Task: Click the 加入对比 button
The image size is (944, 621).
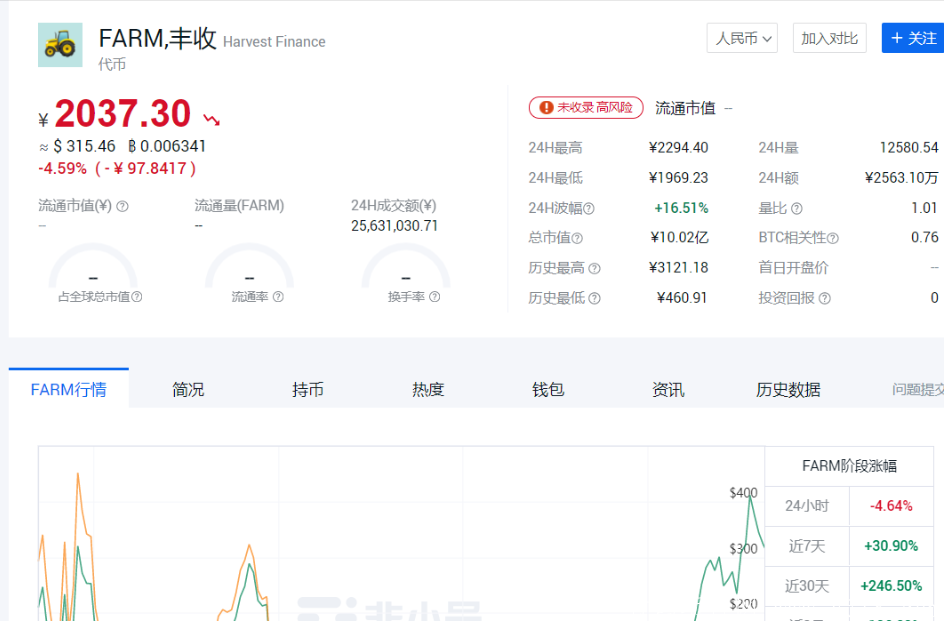Action: point(830,39)
